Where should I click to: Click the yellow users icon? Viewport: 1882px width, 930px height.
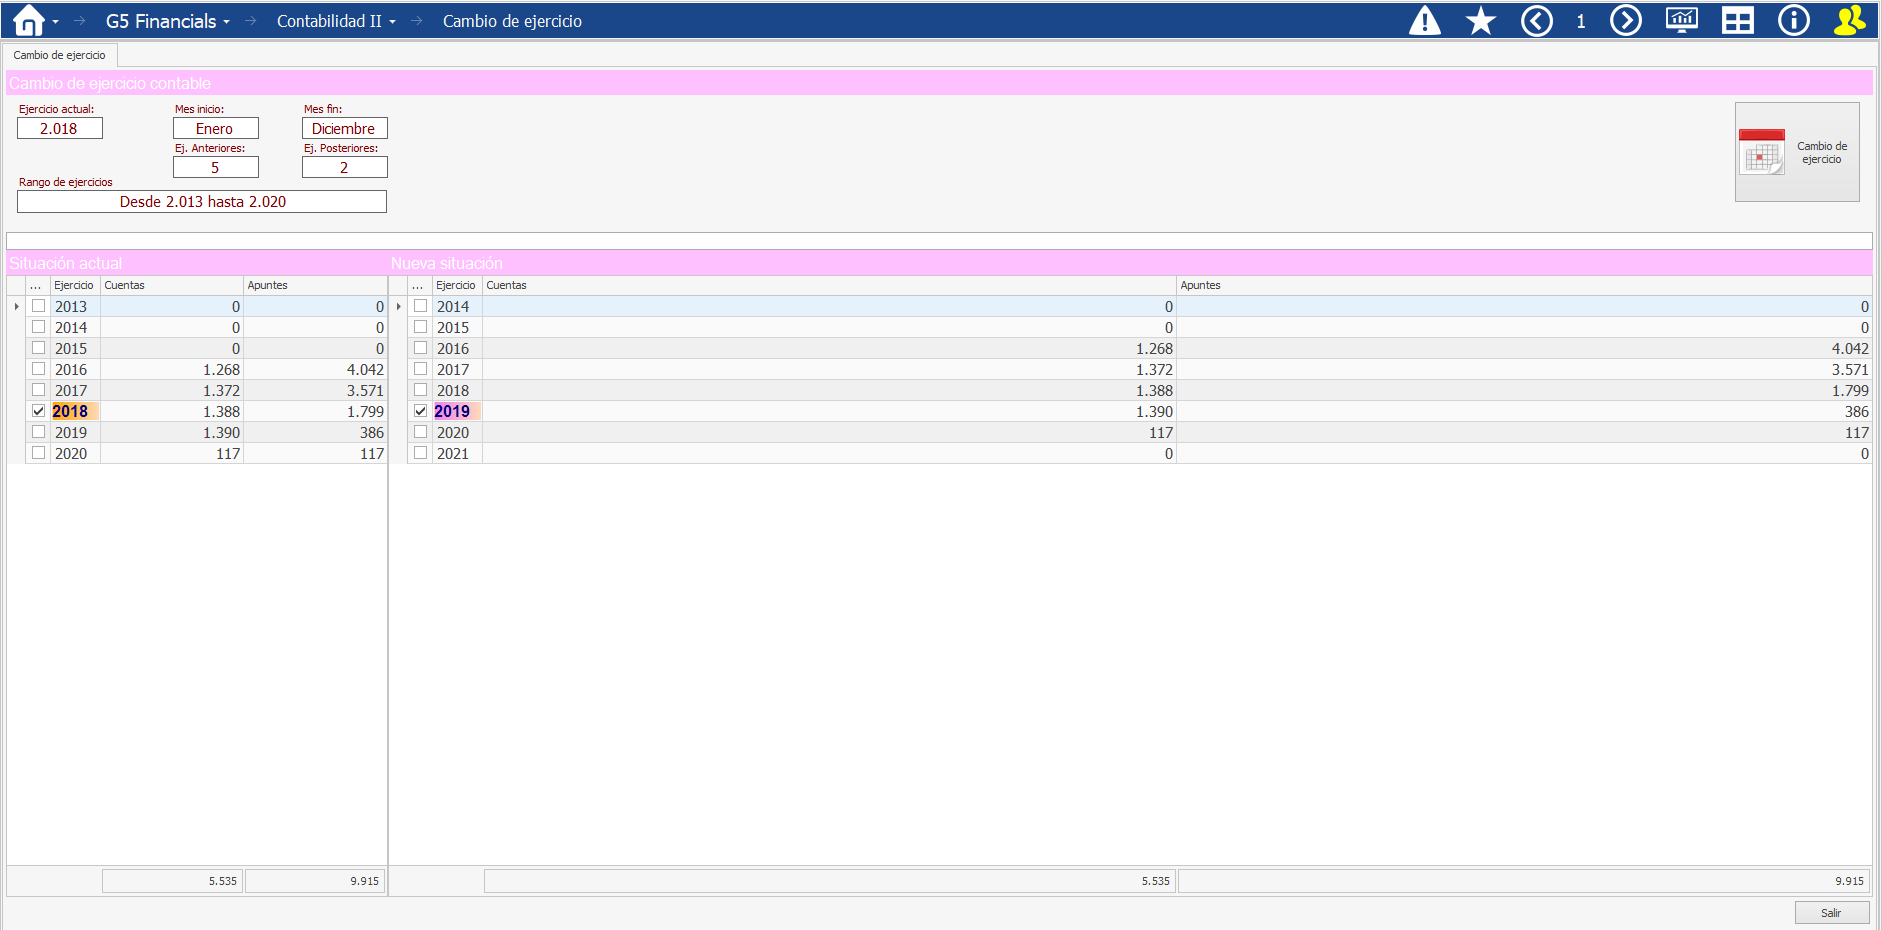[1849, 21]
